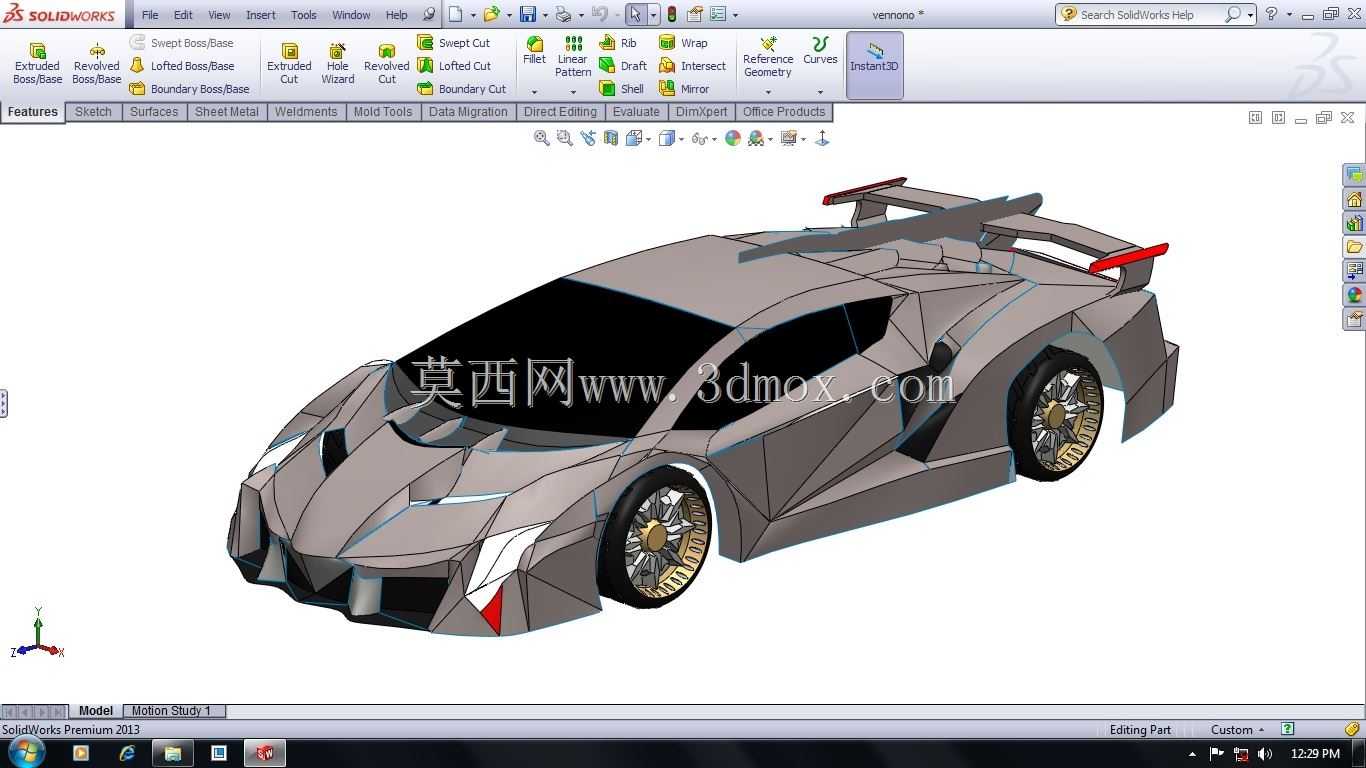
Task: Click the Windows Explorer taskbar icon
Action: point(173,753)
